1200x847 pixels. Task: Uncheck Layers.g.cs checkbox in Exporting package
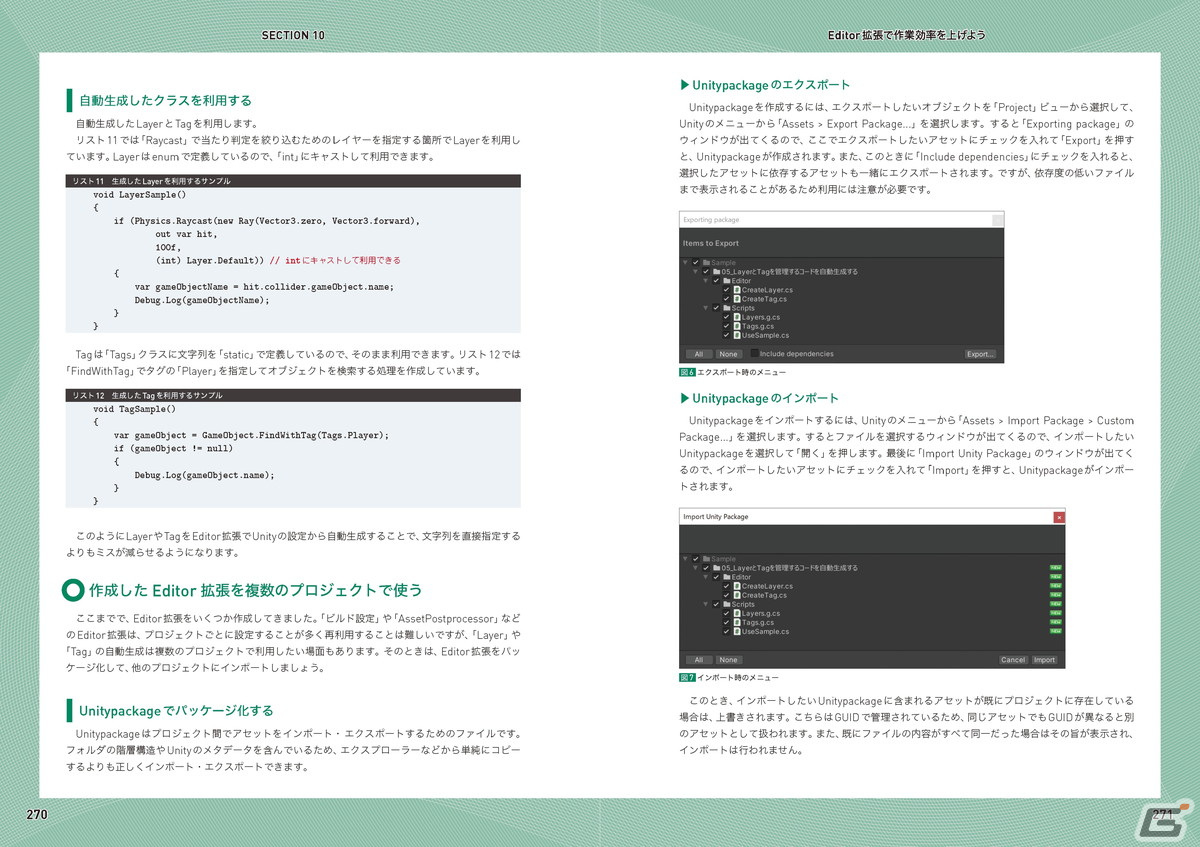tap(726, 317)
